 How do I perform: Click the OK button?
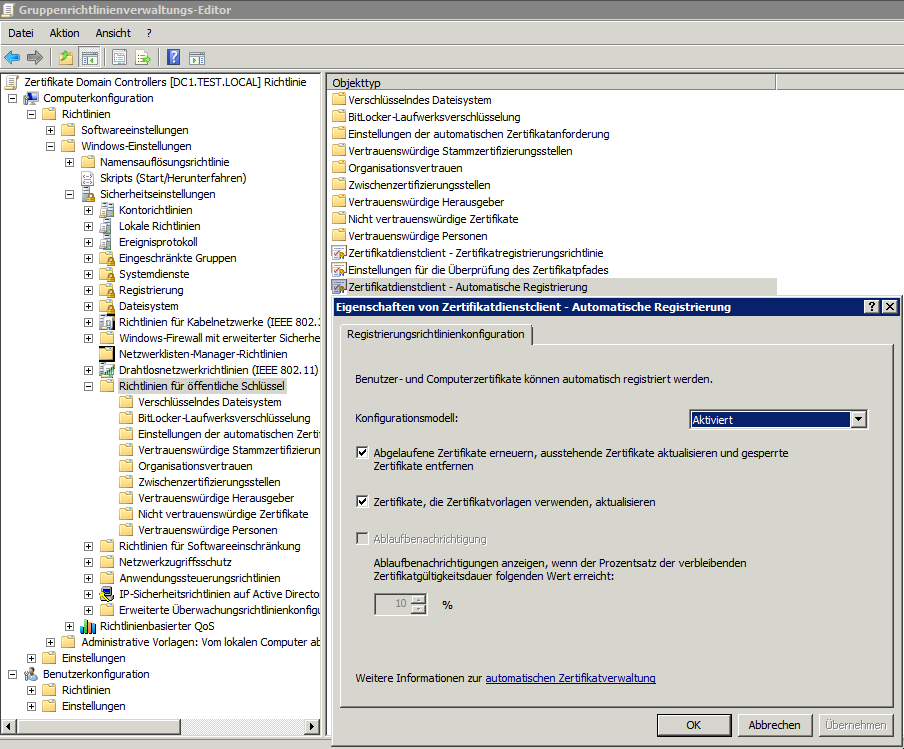[x=693, y=725]
